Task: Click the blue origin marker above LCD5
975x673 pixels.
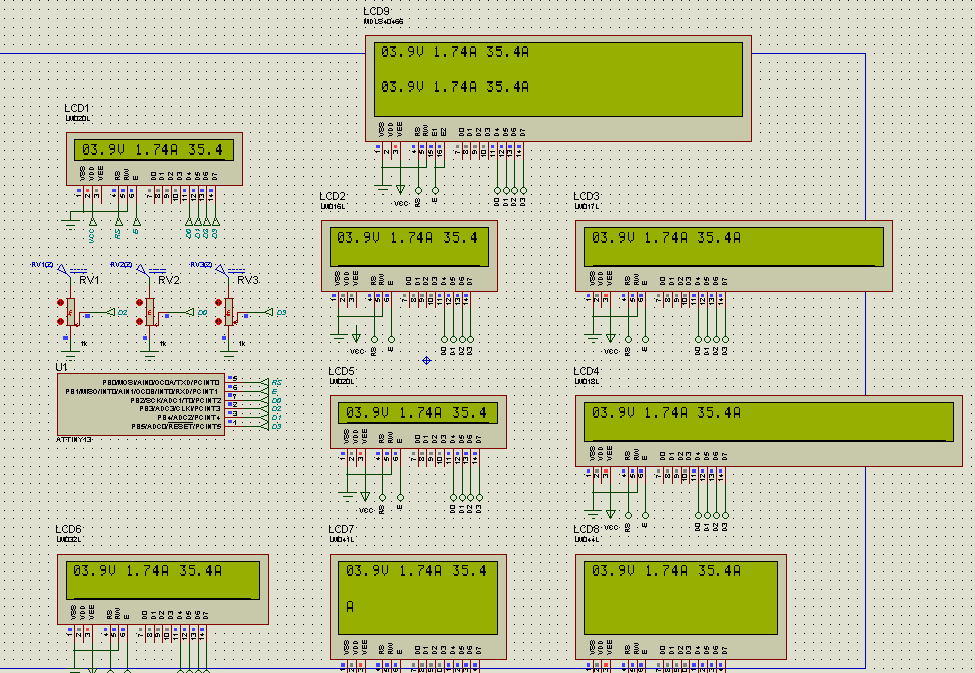Action: (x=427, y=360)
